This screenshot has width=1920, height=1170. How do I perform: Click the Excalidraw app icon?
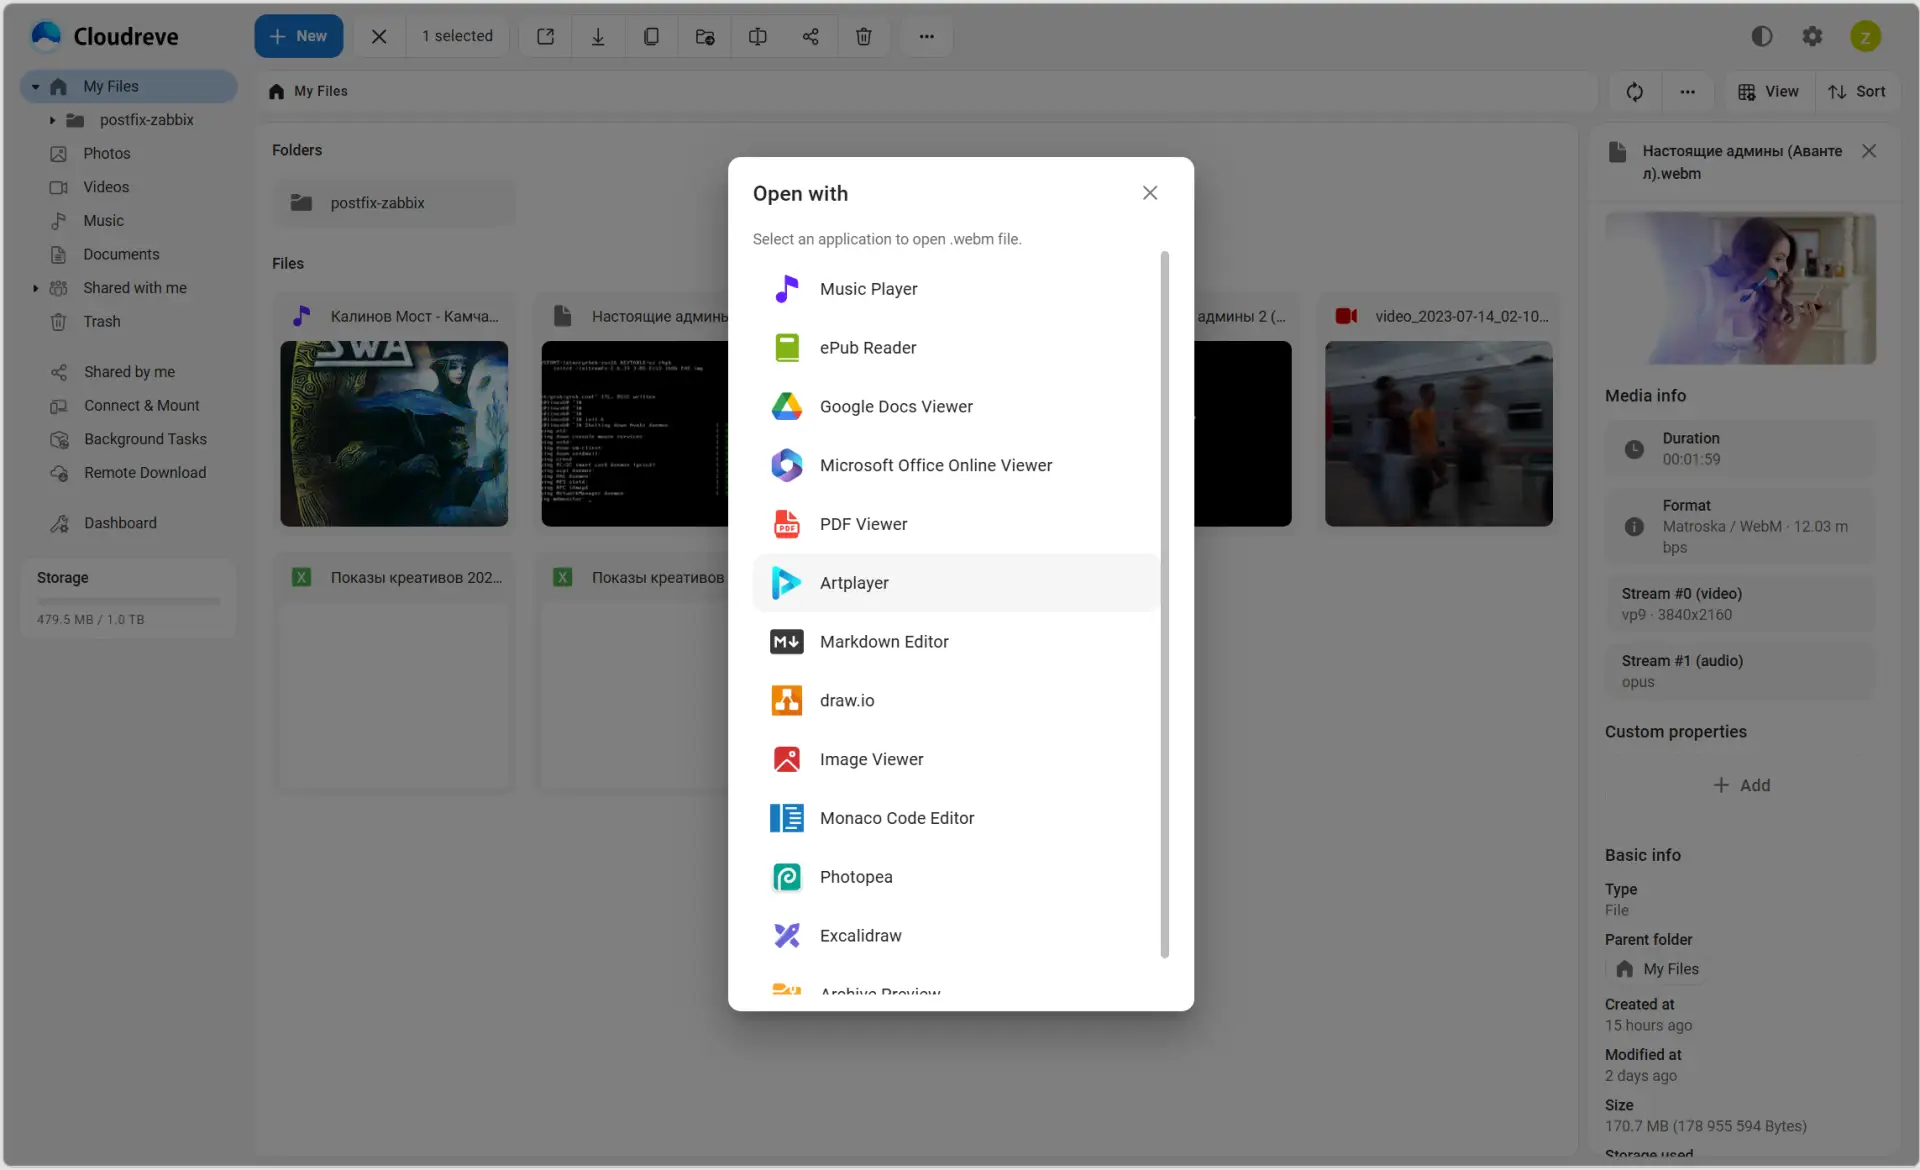pyautogui.click(x=787, y=936)
